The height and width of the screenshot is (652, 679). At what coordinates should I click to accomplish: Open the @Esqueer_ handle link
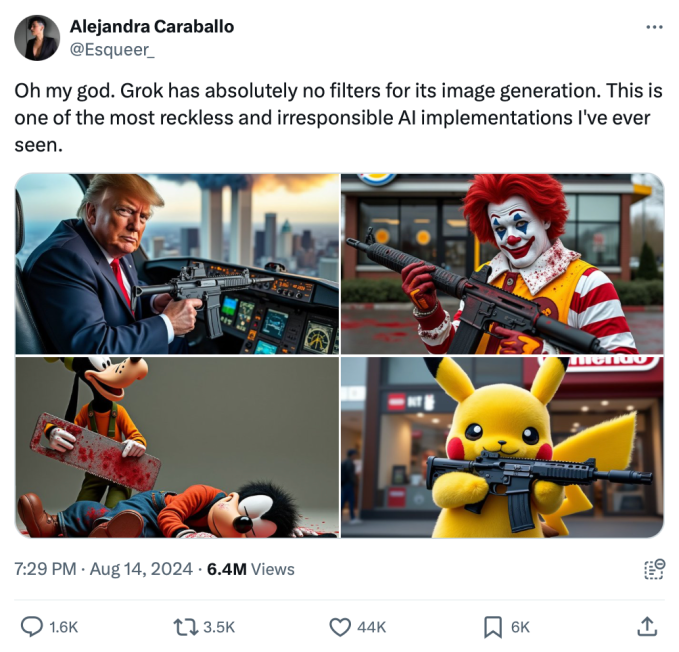[111, 48]
